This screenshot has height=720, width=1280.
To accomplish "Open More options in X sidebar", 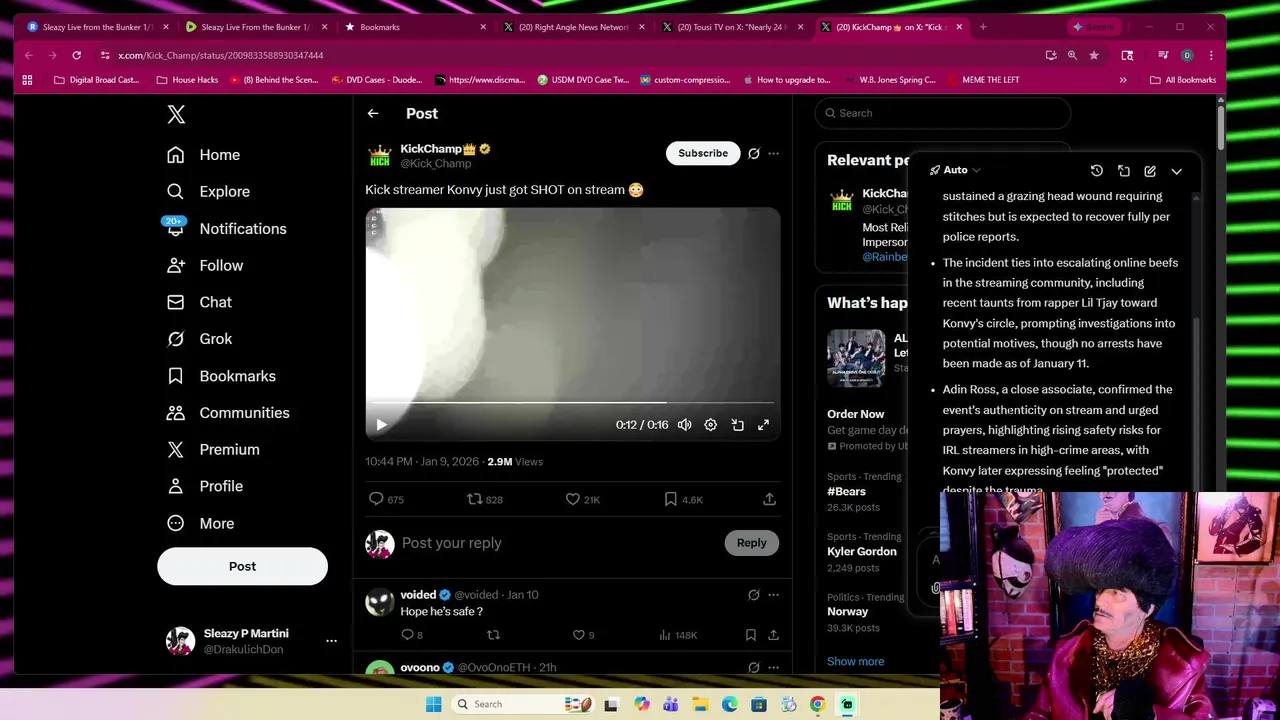I will 200,523.
